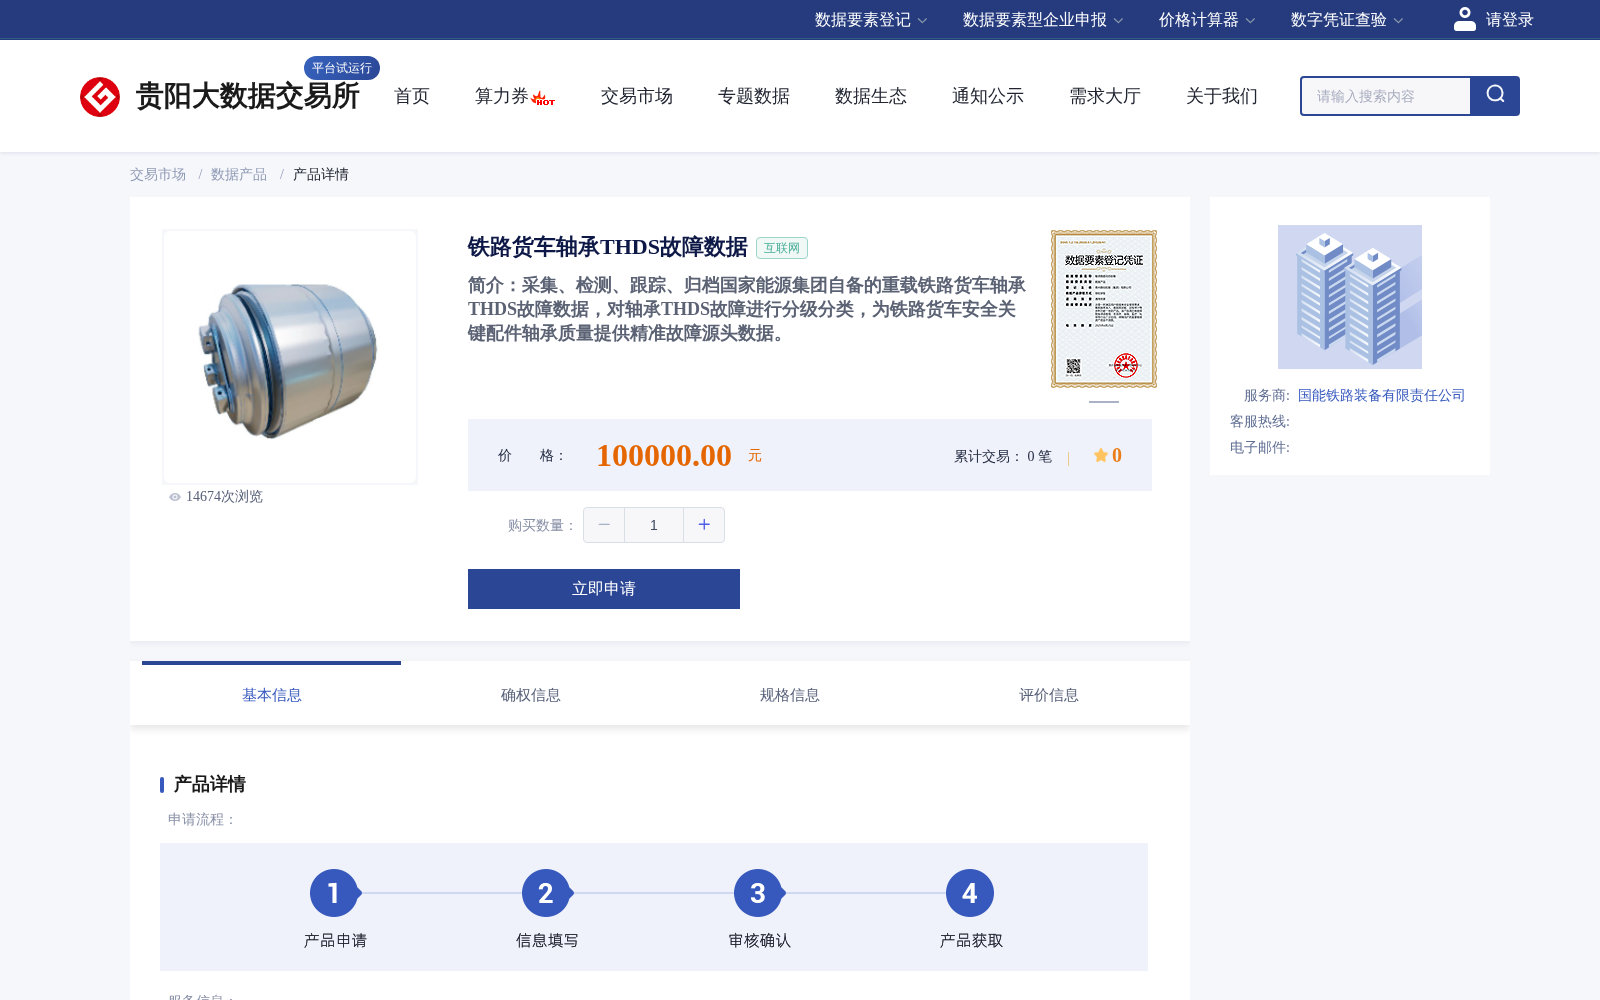Click the star rating favorite icon

1100,455
